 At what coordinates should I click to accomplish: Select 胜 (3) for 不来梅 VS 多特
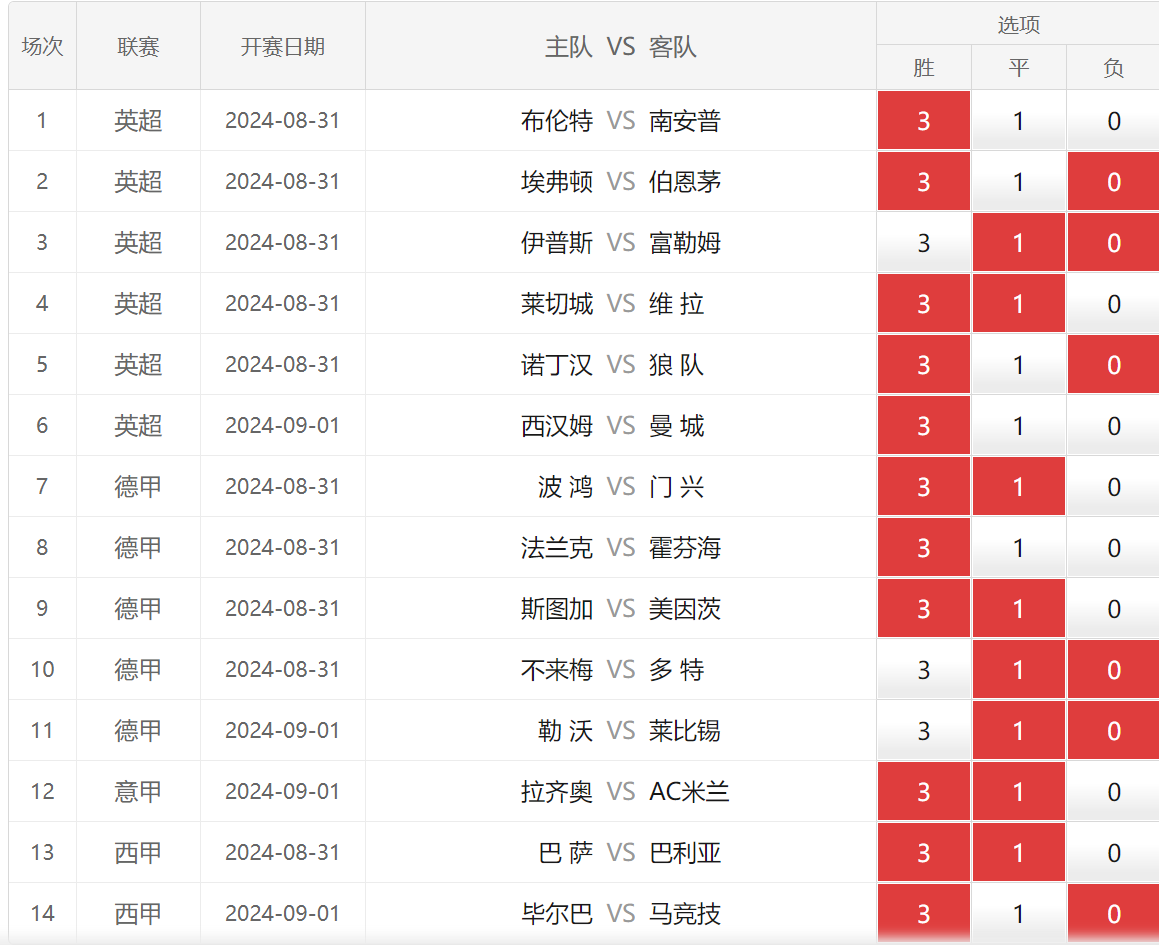coord(923,669)
